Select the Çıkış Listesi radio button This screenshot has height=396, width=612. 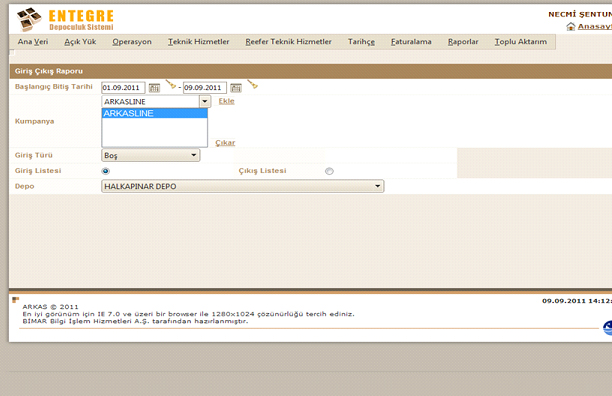click(329, 171)
